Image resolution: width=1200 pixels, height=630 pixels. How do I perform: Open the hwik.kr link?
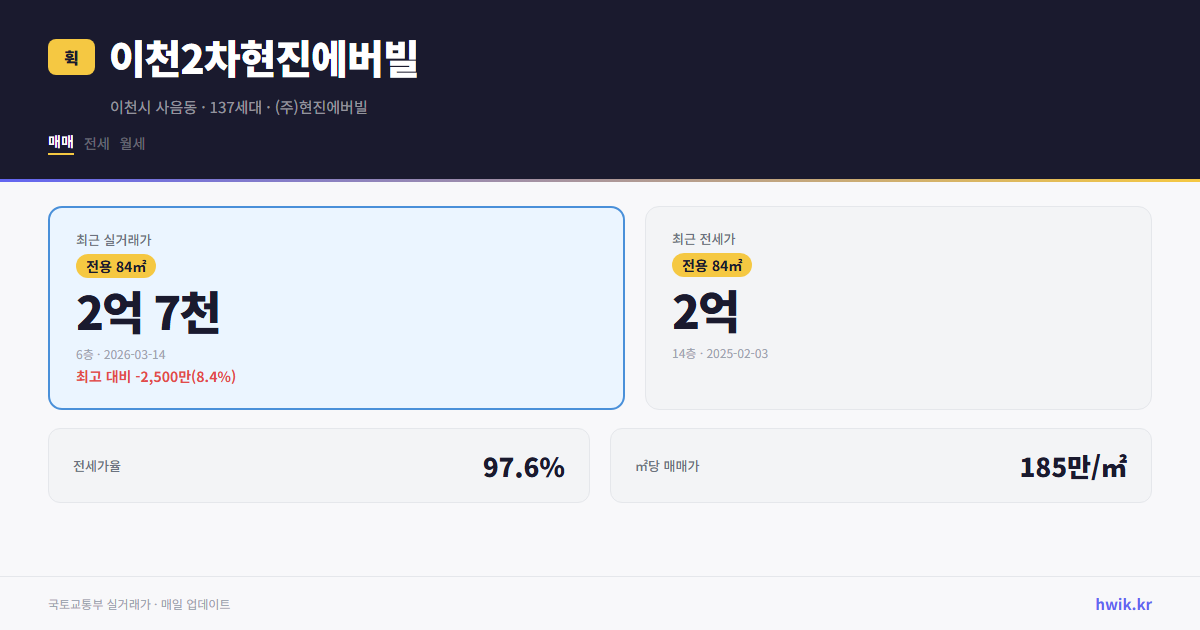(1122, 603)
